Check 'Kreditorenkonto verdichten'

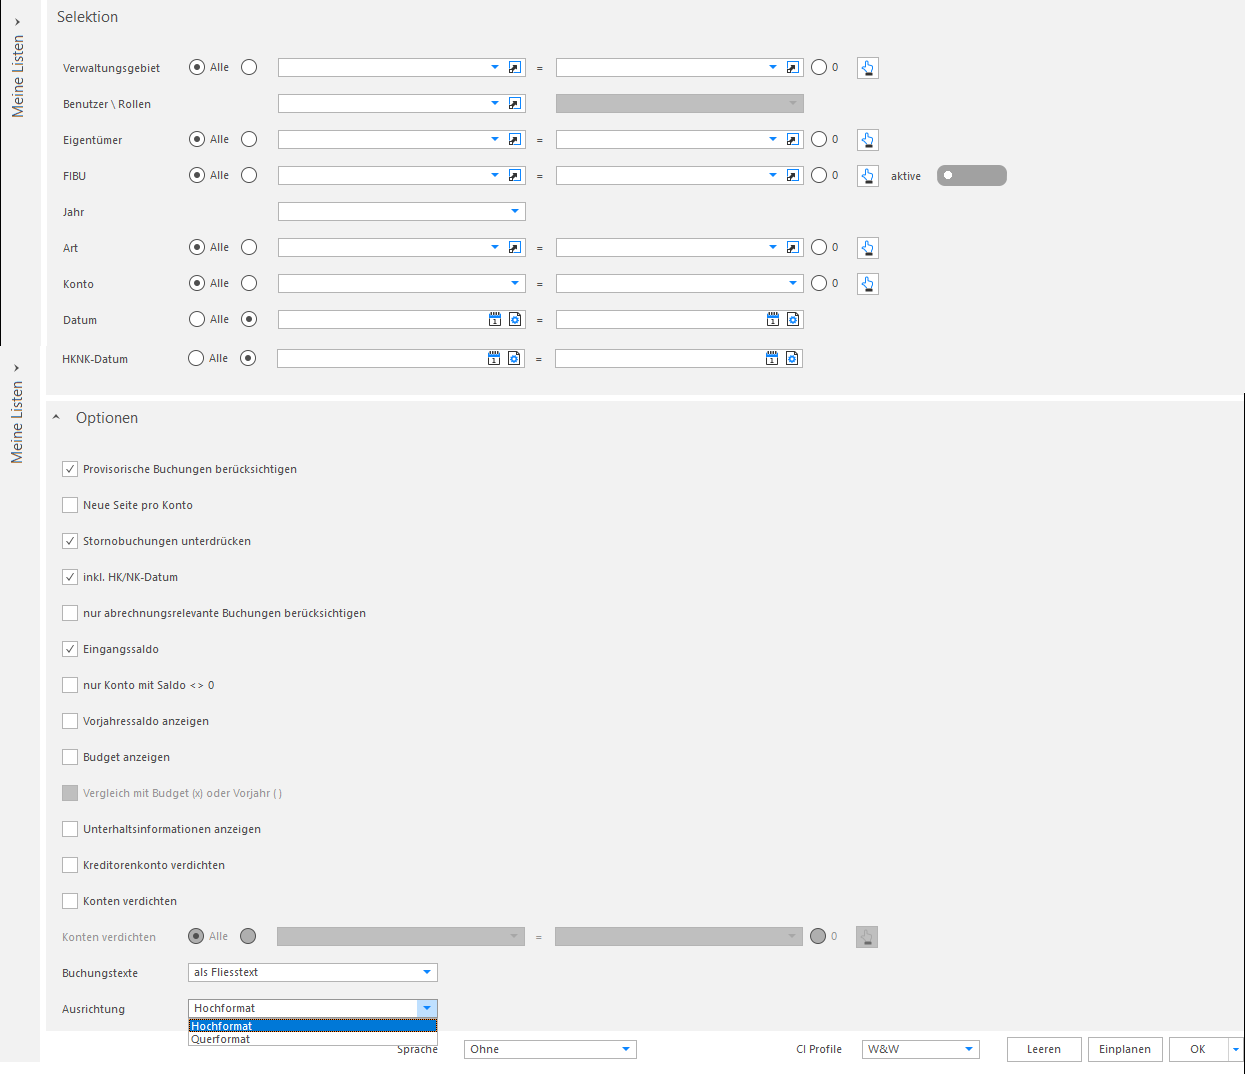[70, 865]
